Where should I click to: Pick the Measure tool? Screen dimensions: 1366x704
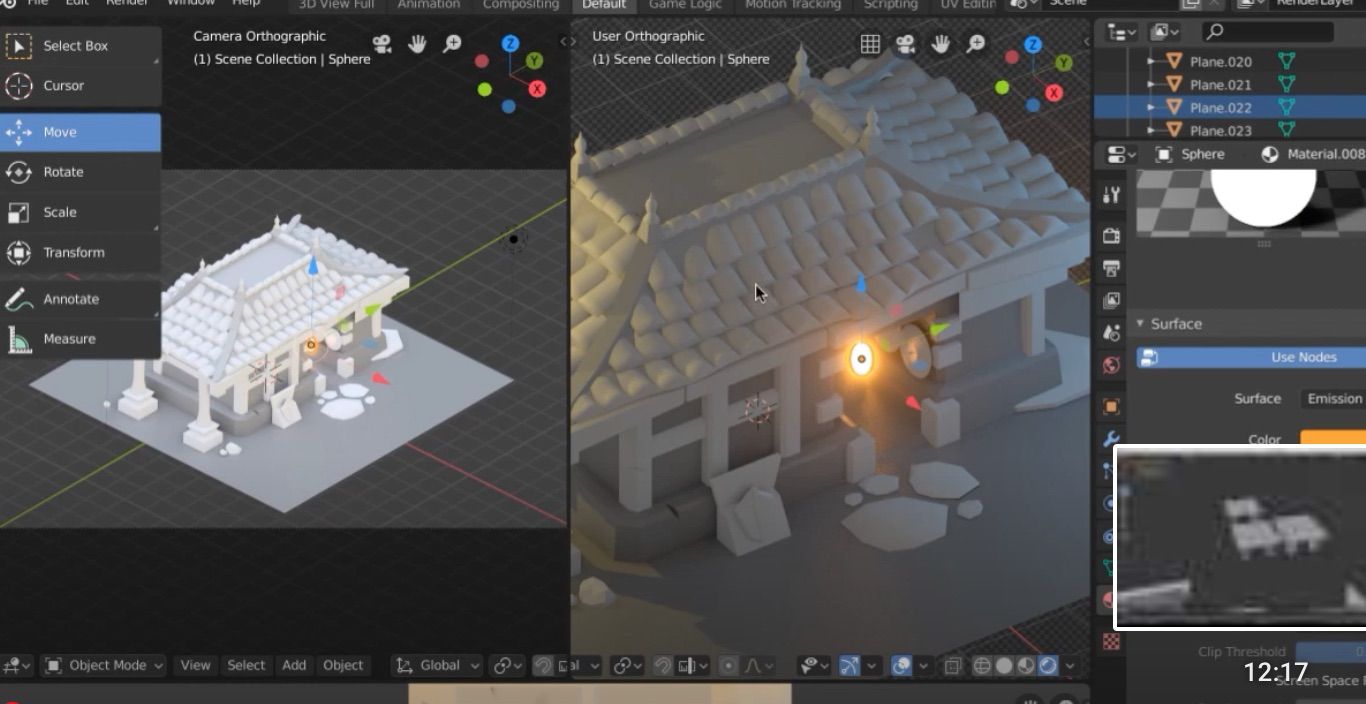click(80, 339)
